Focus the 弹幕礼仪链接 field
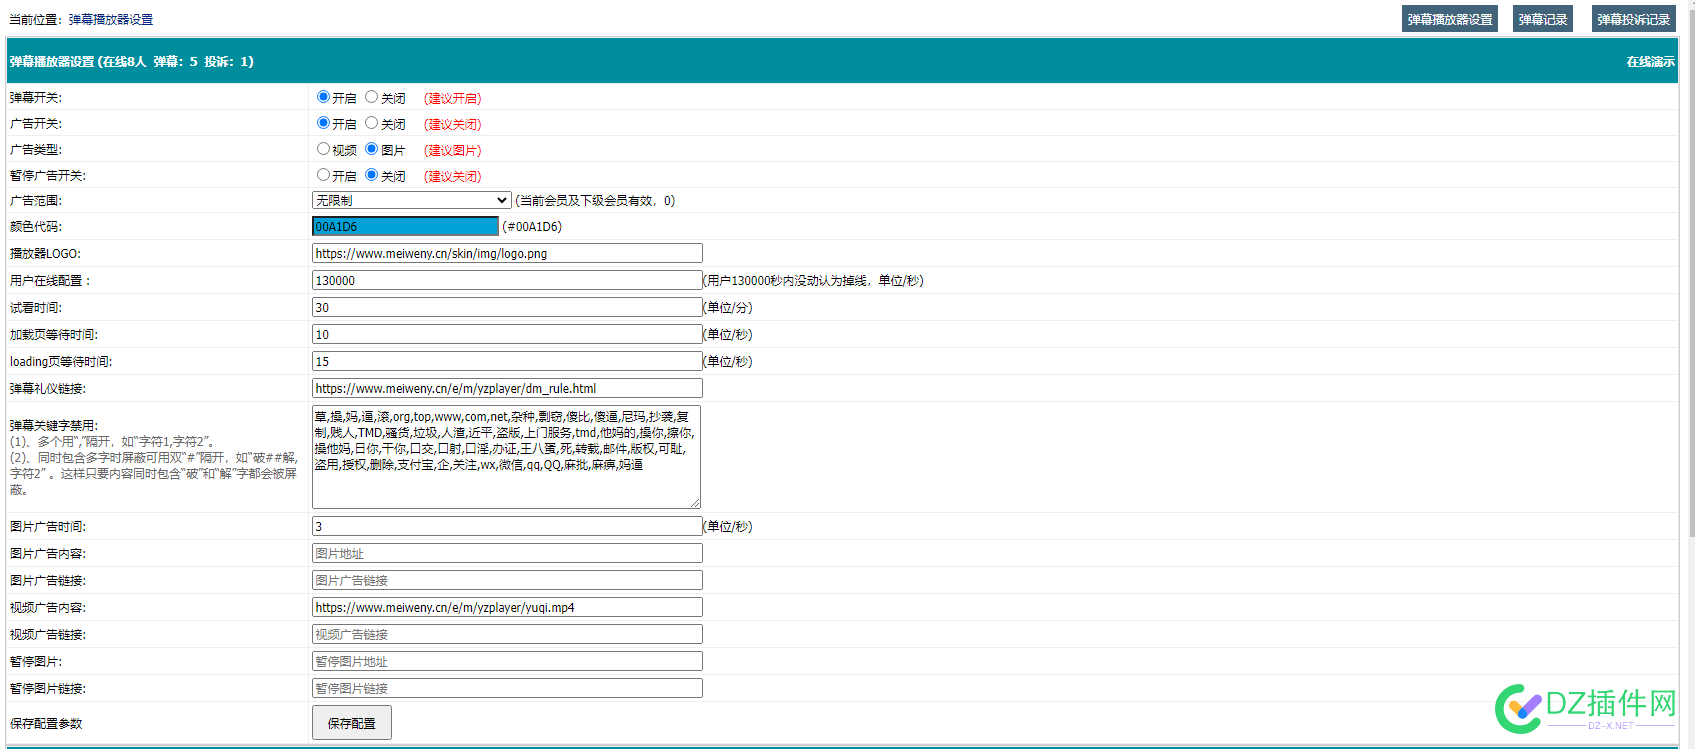This screenshot has height=749, width=1695. 507,388
